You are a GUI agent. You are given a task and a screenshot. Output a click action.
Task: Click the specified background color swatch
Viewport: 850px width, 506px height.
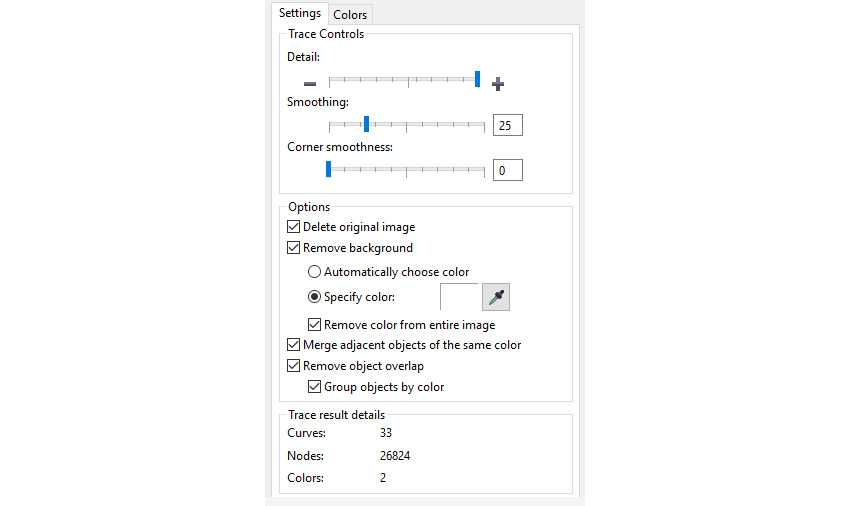point(459,297)
